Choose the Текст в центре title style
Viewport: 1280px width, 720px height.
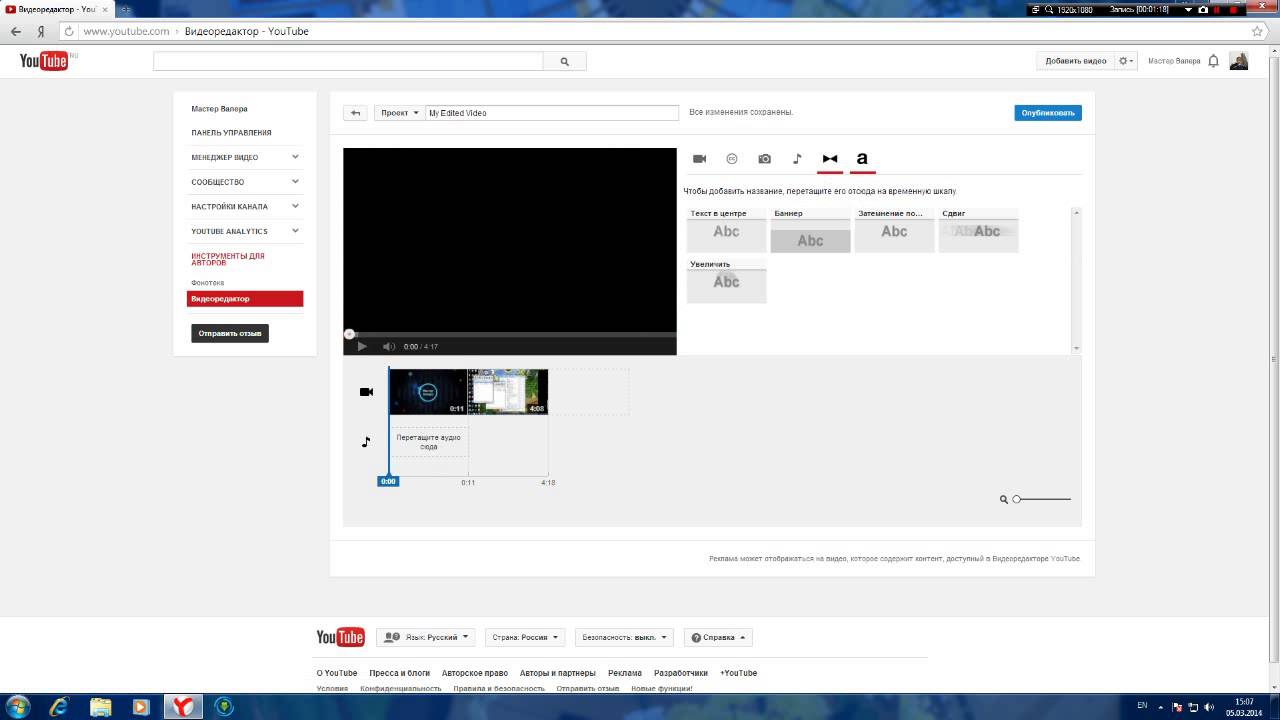726,230
